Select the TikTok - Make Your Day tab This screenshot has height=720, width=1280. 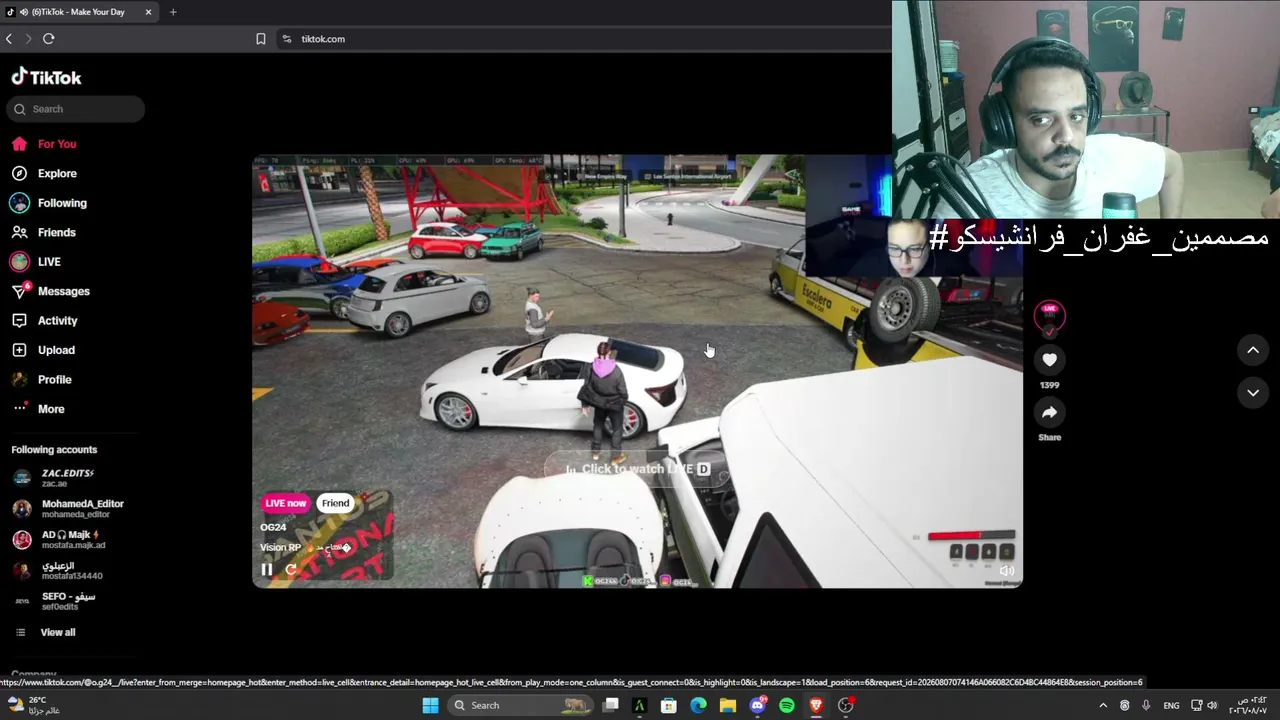point(80,12)
